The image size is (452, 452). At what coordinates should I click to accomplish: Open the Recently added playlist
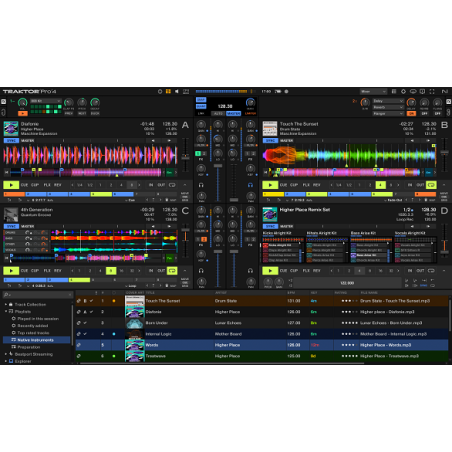[32, 326]
